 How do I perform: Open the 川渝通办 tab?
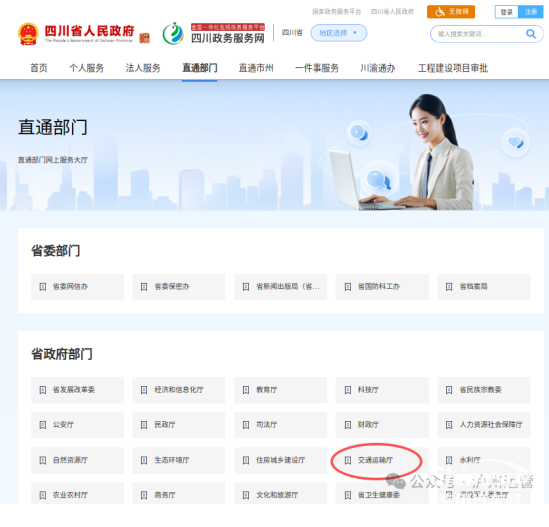378,68
